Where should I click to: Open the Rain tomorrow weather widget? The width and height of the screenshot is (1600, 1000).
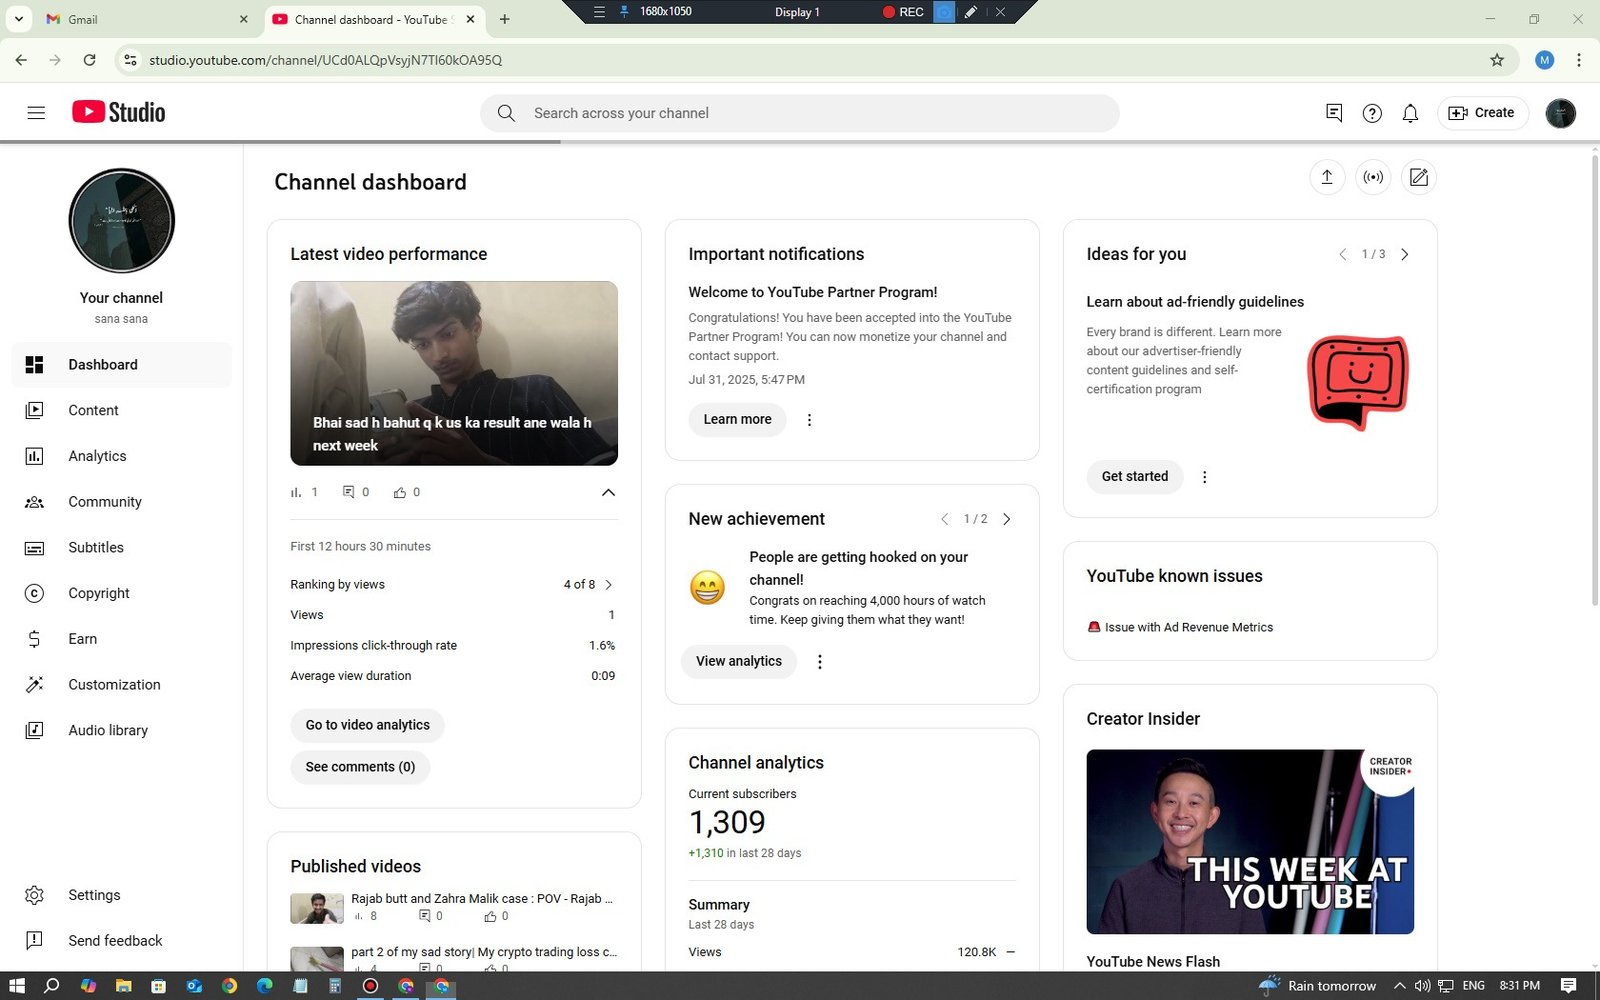click(1318, 986)
